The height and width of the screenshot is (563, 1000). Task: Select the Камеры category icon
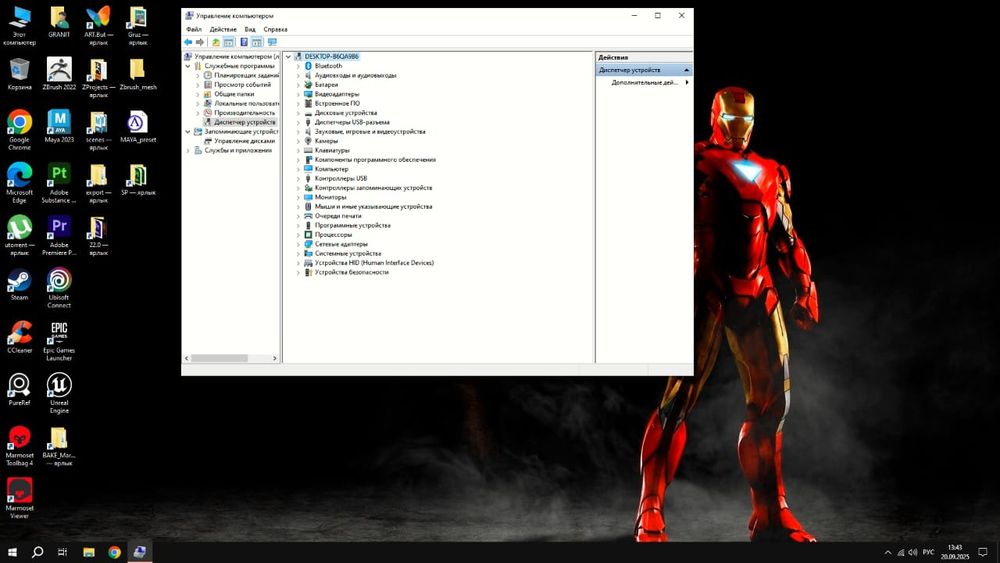click(x=308, y=140)
